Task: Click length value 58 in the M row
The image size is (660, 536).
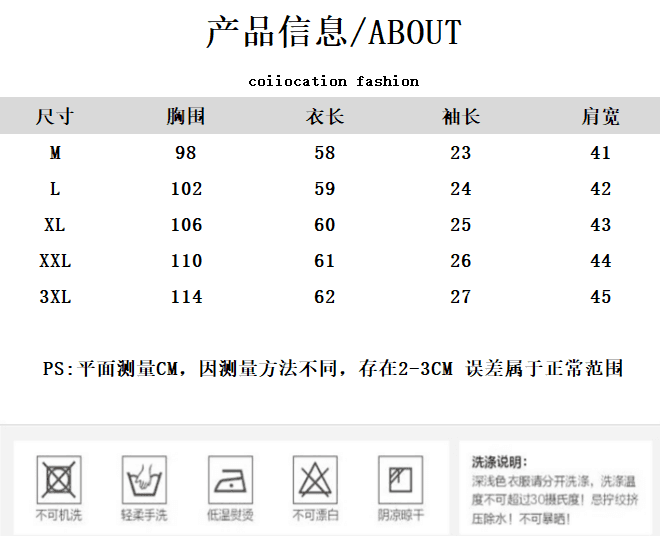Action: (325, 153)
